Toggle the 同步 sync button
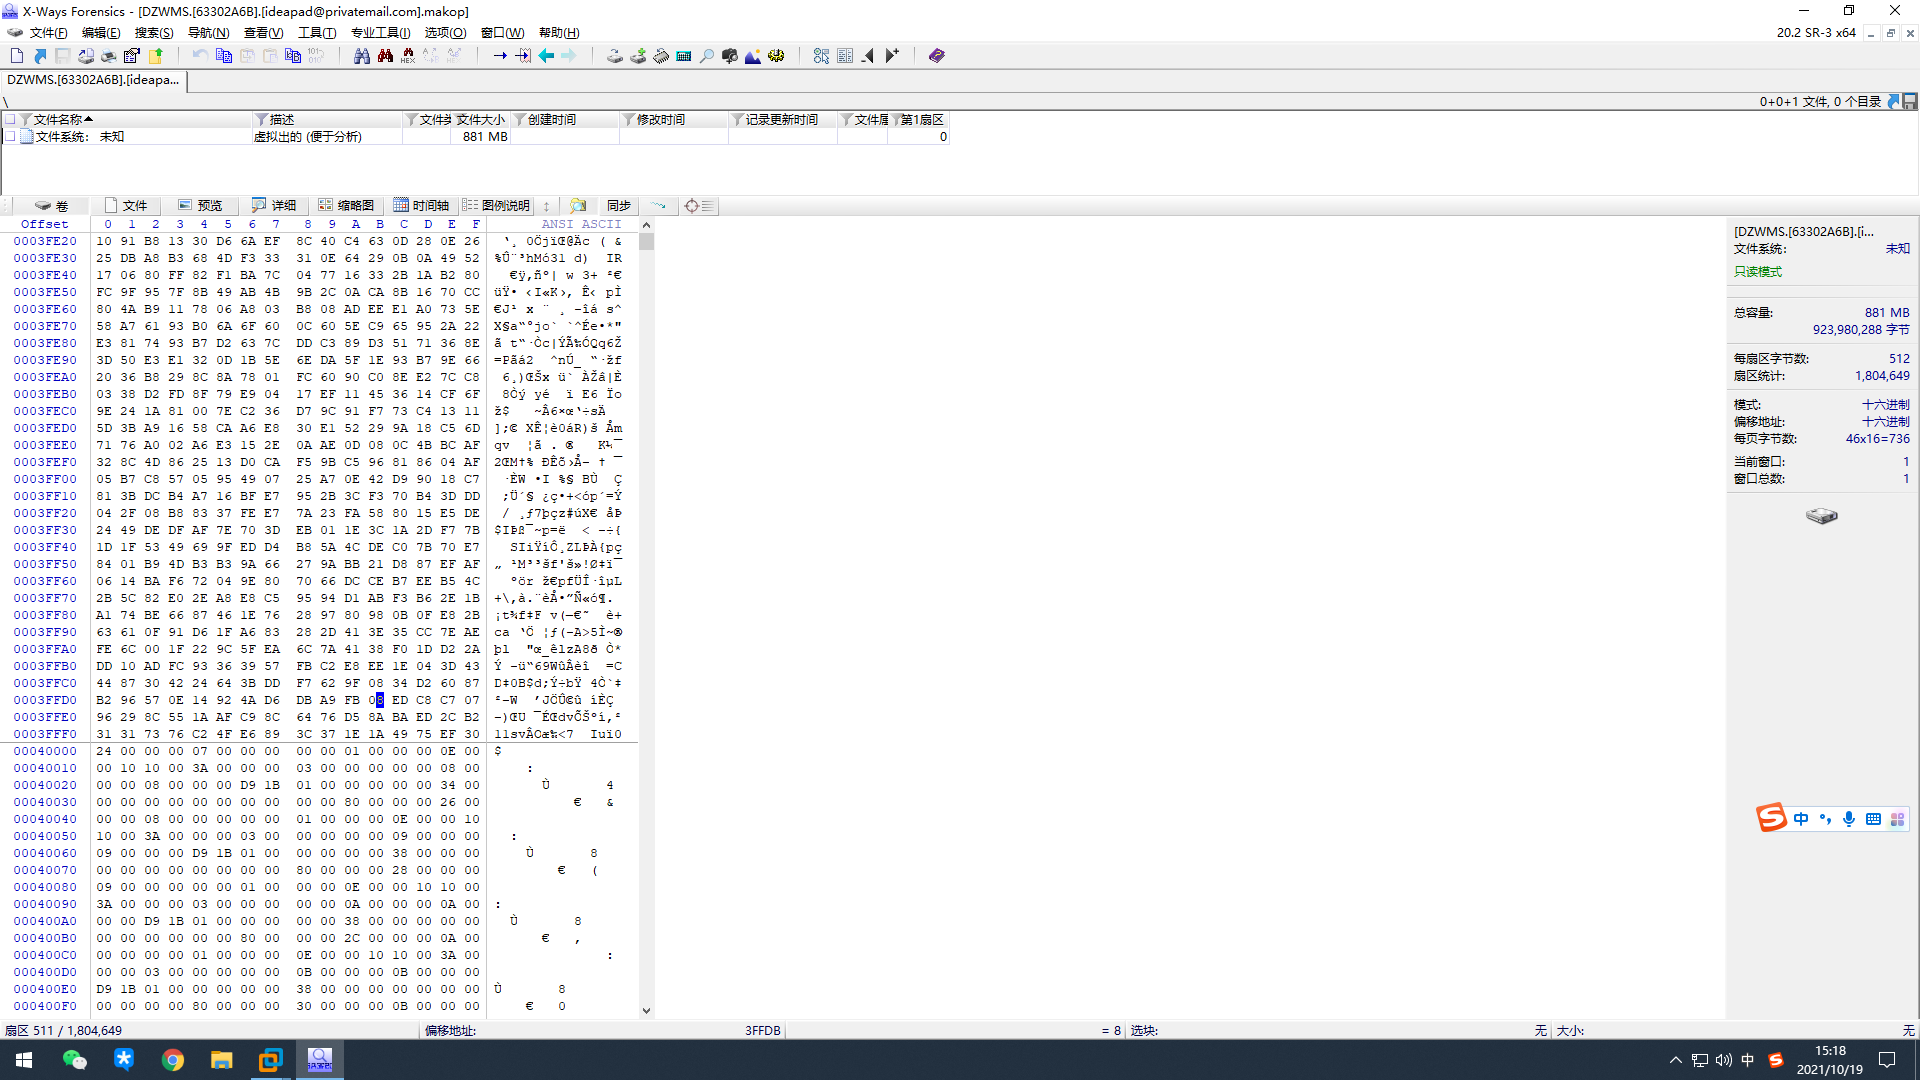This screenshot has height=1080, width=1920. tap(618, 205)
